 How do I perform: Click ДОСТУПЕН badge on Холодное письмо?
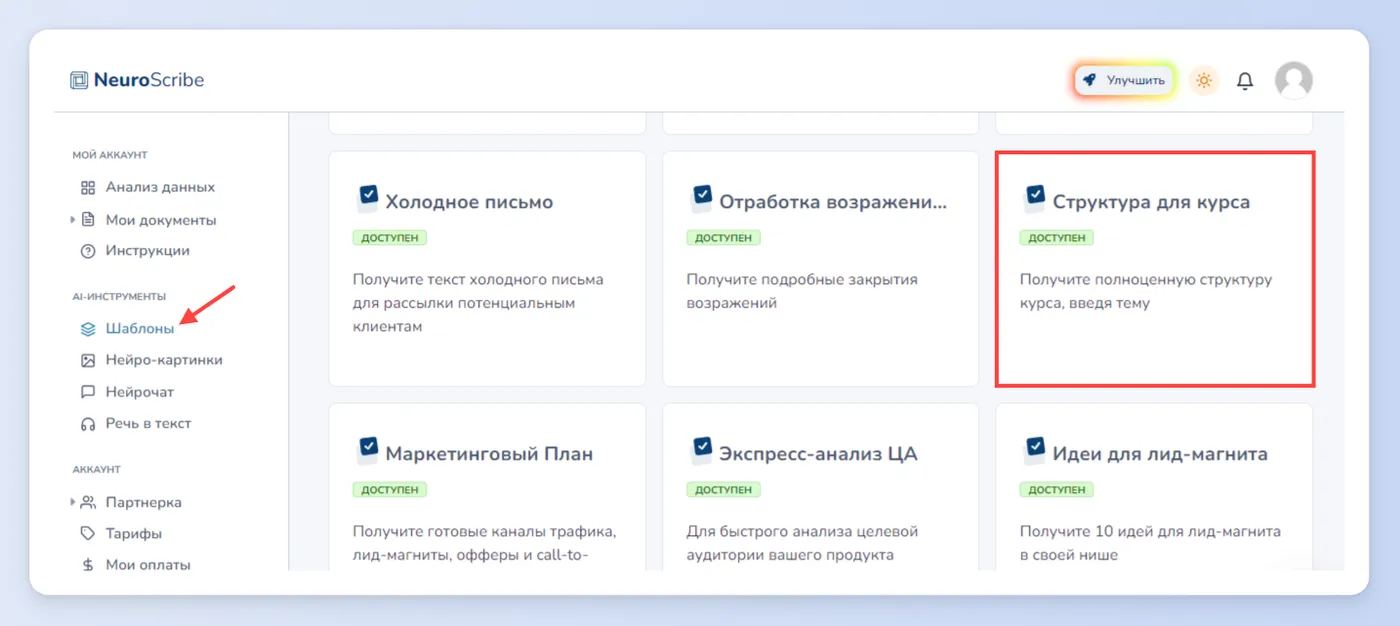[x=390, y=238]
